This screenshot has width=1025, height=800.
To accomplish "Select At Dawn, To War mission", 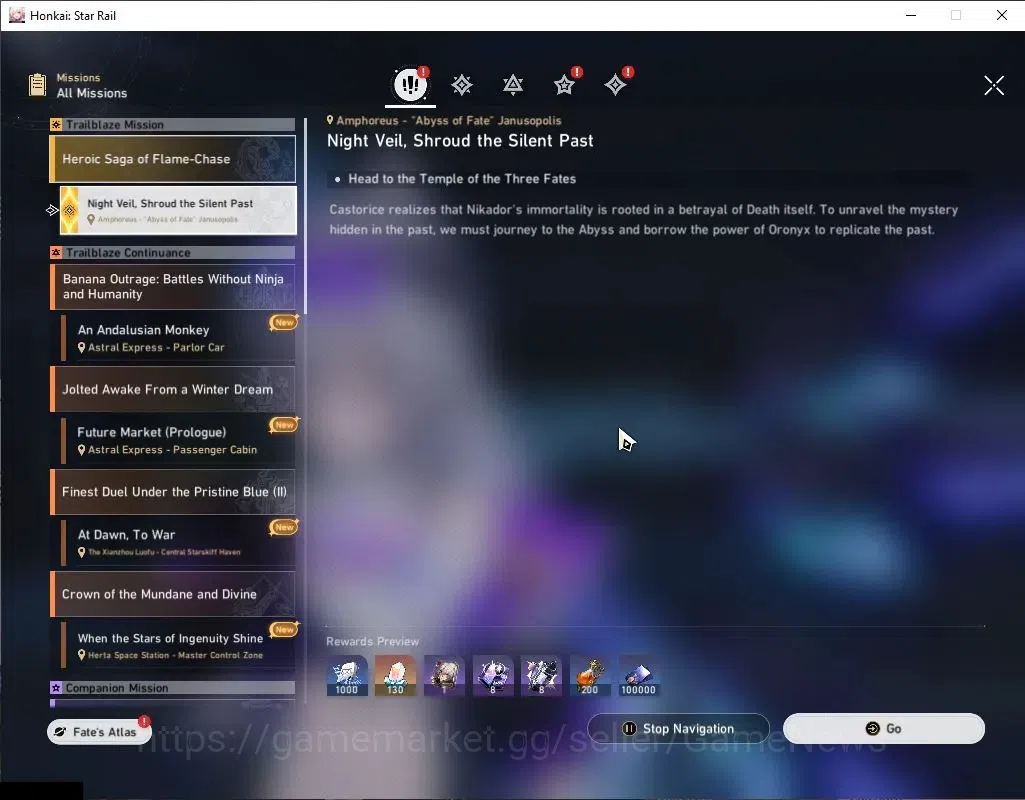I will pyautogui.click(x=178, y=543).
